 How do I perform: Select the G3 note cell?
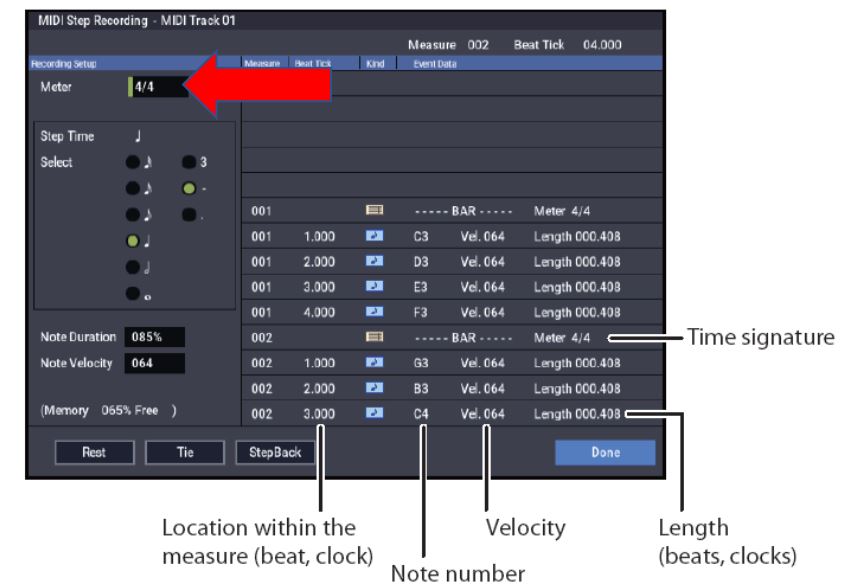[x=421, y=363]
